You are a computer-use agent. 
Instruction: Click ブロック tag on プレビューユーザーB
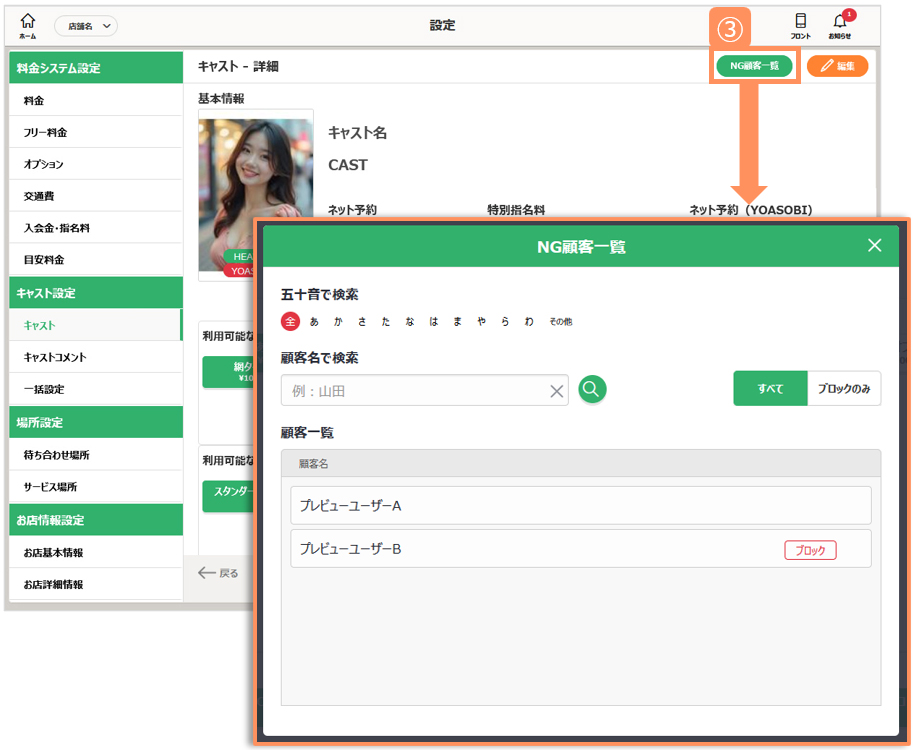(x=810, y=549)
